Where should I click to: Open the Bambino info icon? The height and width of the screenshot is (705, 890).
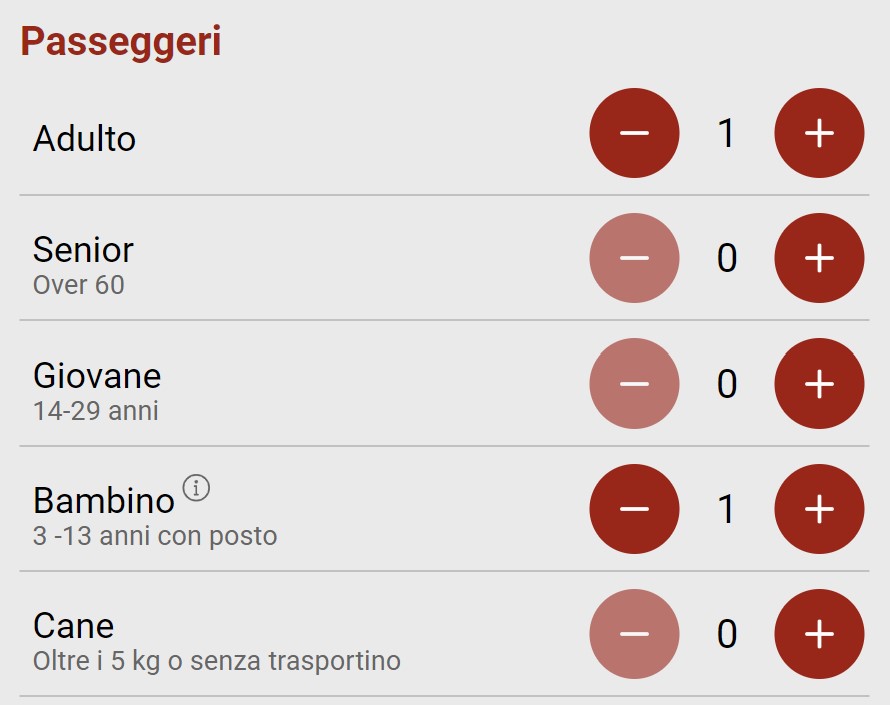[197, 488]
